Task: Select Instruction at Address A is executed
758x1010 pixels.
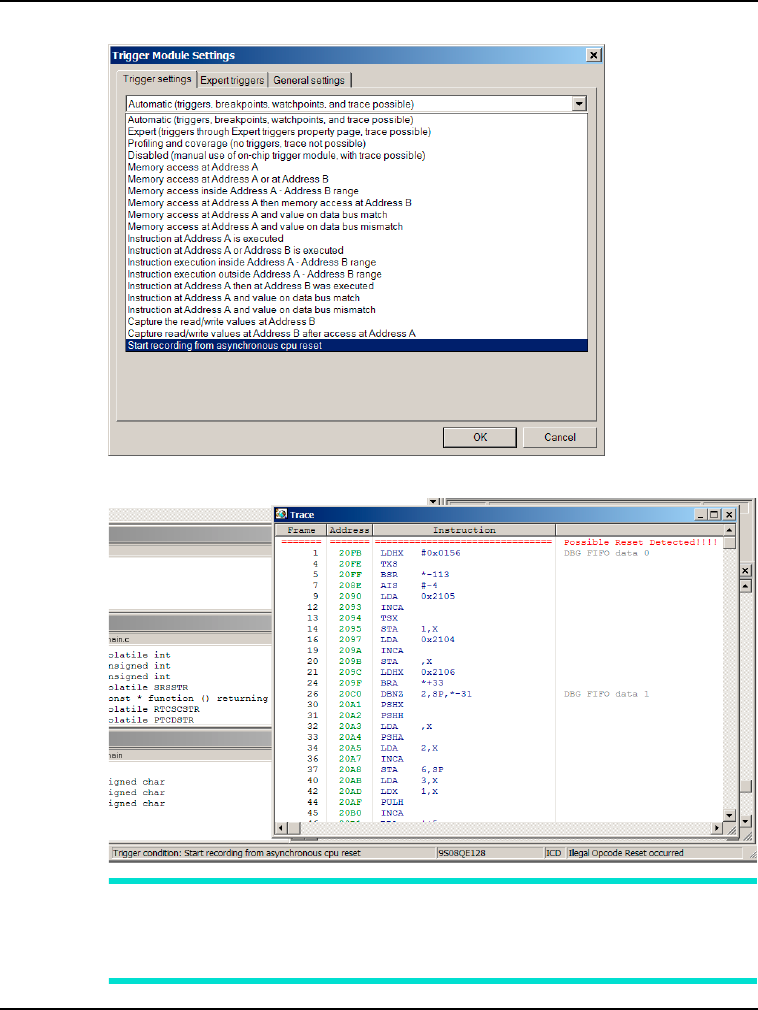Action: click(357, 238)
